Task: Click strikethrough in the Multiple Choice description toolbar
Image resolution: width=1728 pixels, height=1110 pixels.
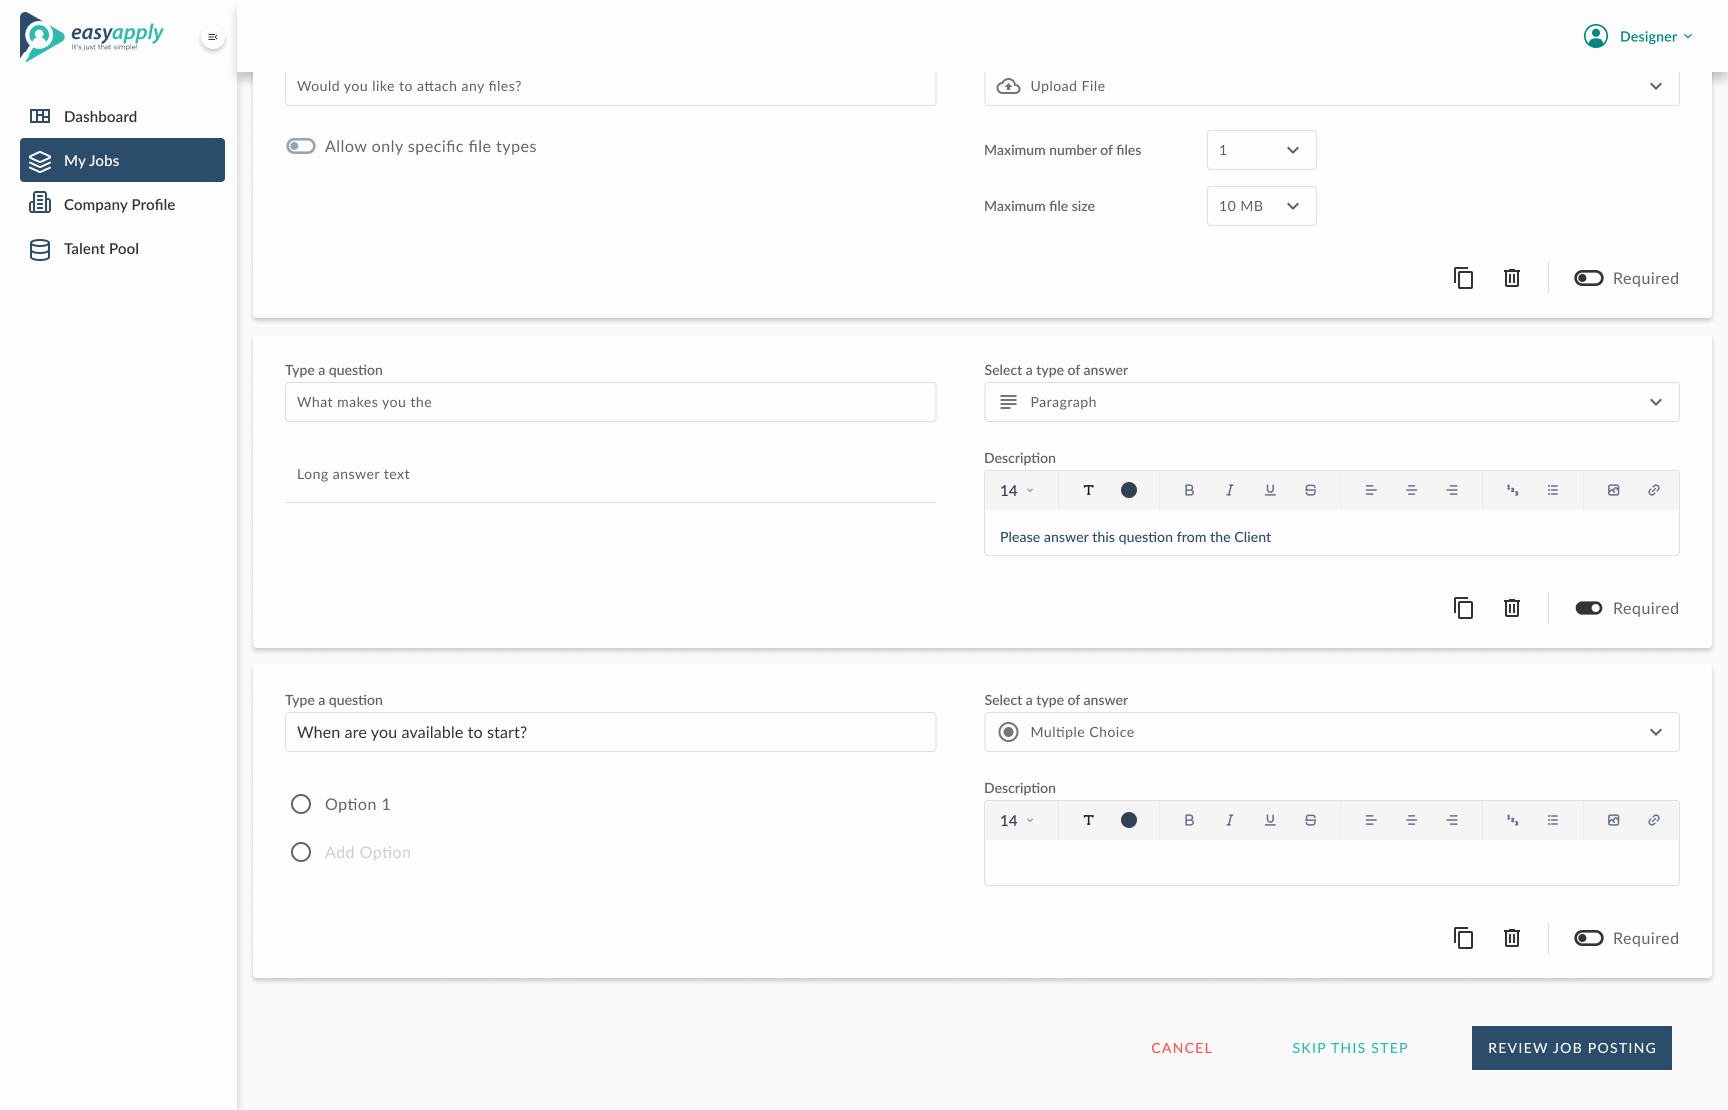Action: pyautogui.click(x=1310, y=820)
